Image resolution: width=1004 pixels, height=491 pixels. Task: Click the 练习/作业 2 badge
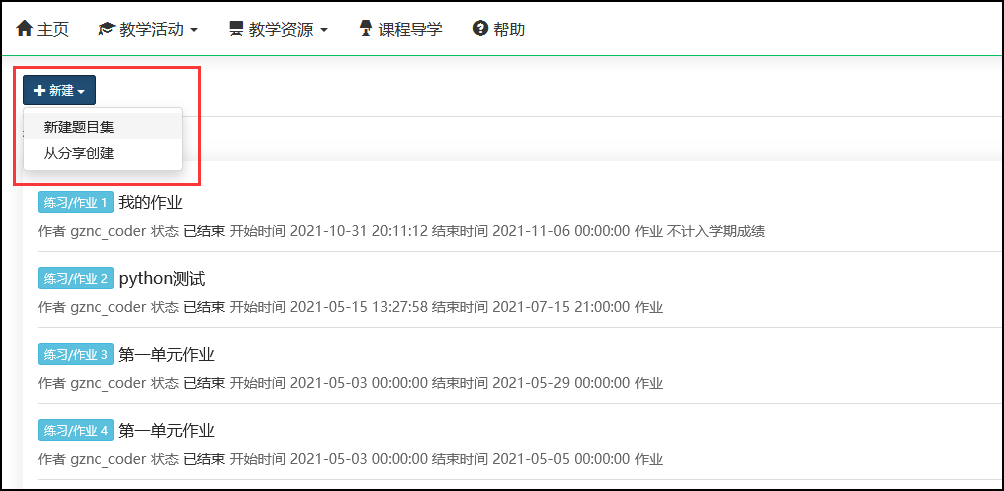76,278
